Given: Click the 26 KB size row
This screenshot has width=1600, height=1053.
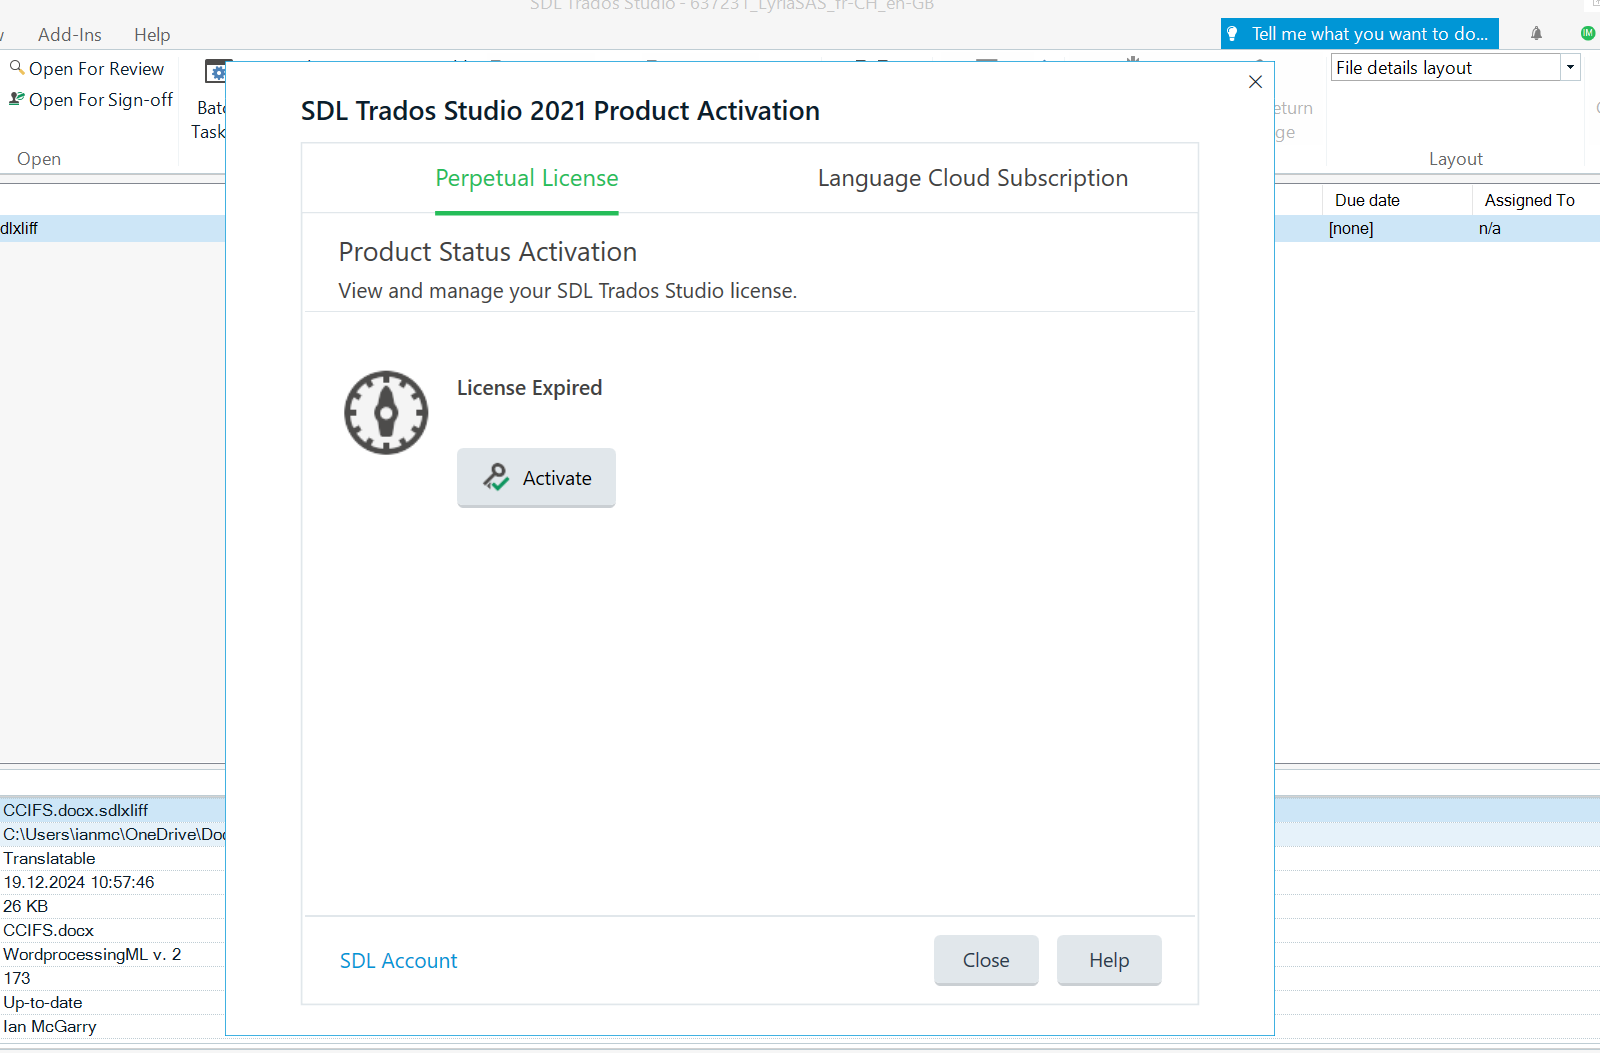Looking at the screenshot, I should pos(112,906).
